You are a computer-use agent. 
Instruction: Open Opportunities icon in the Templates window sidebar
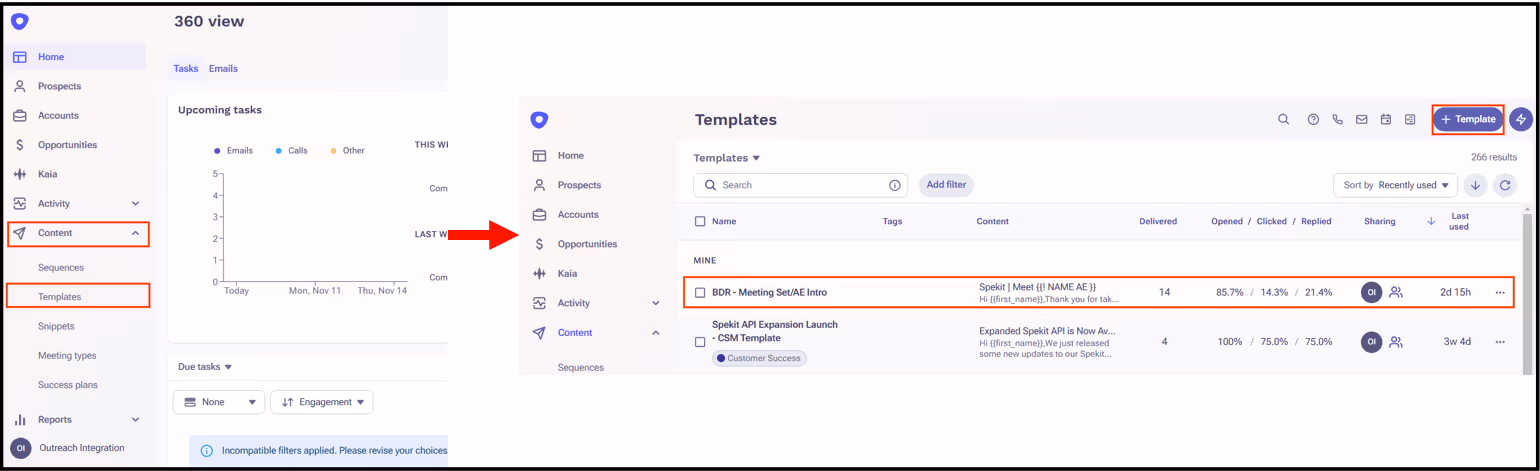pos(539,244)
